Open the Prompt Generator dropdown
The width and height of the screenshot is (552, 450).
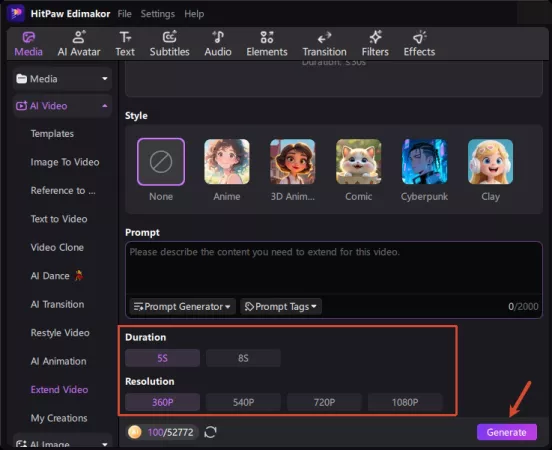[x=182, y=306]
